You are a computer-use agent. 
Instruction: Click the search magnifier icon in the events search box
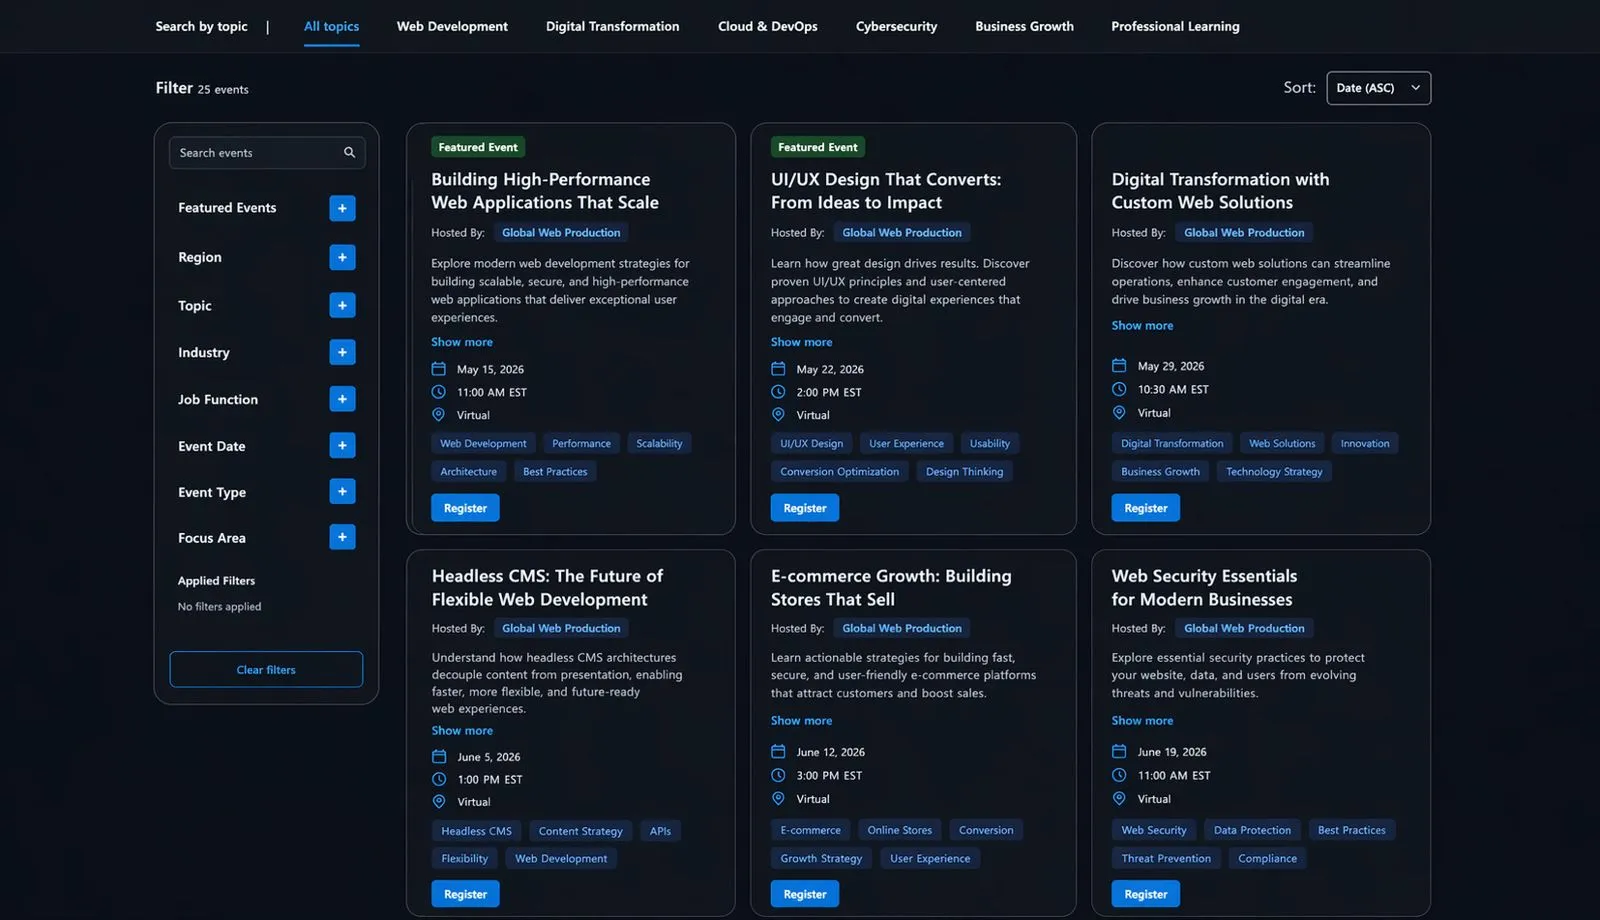point(349,153)
